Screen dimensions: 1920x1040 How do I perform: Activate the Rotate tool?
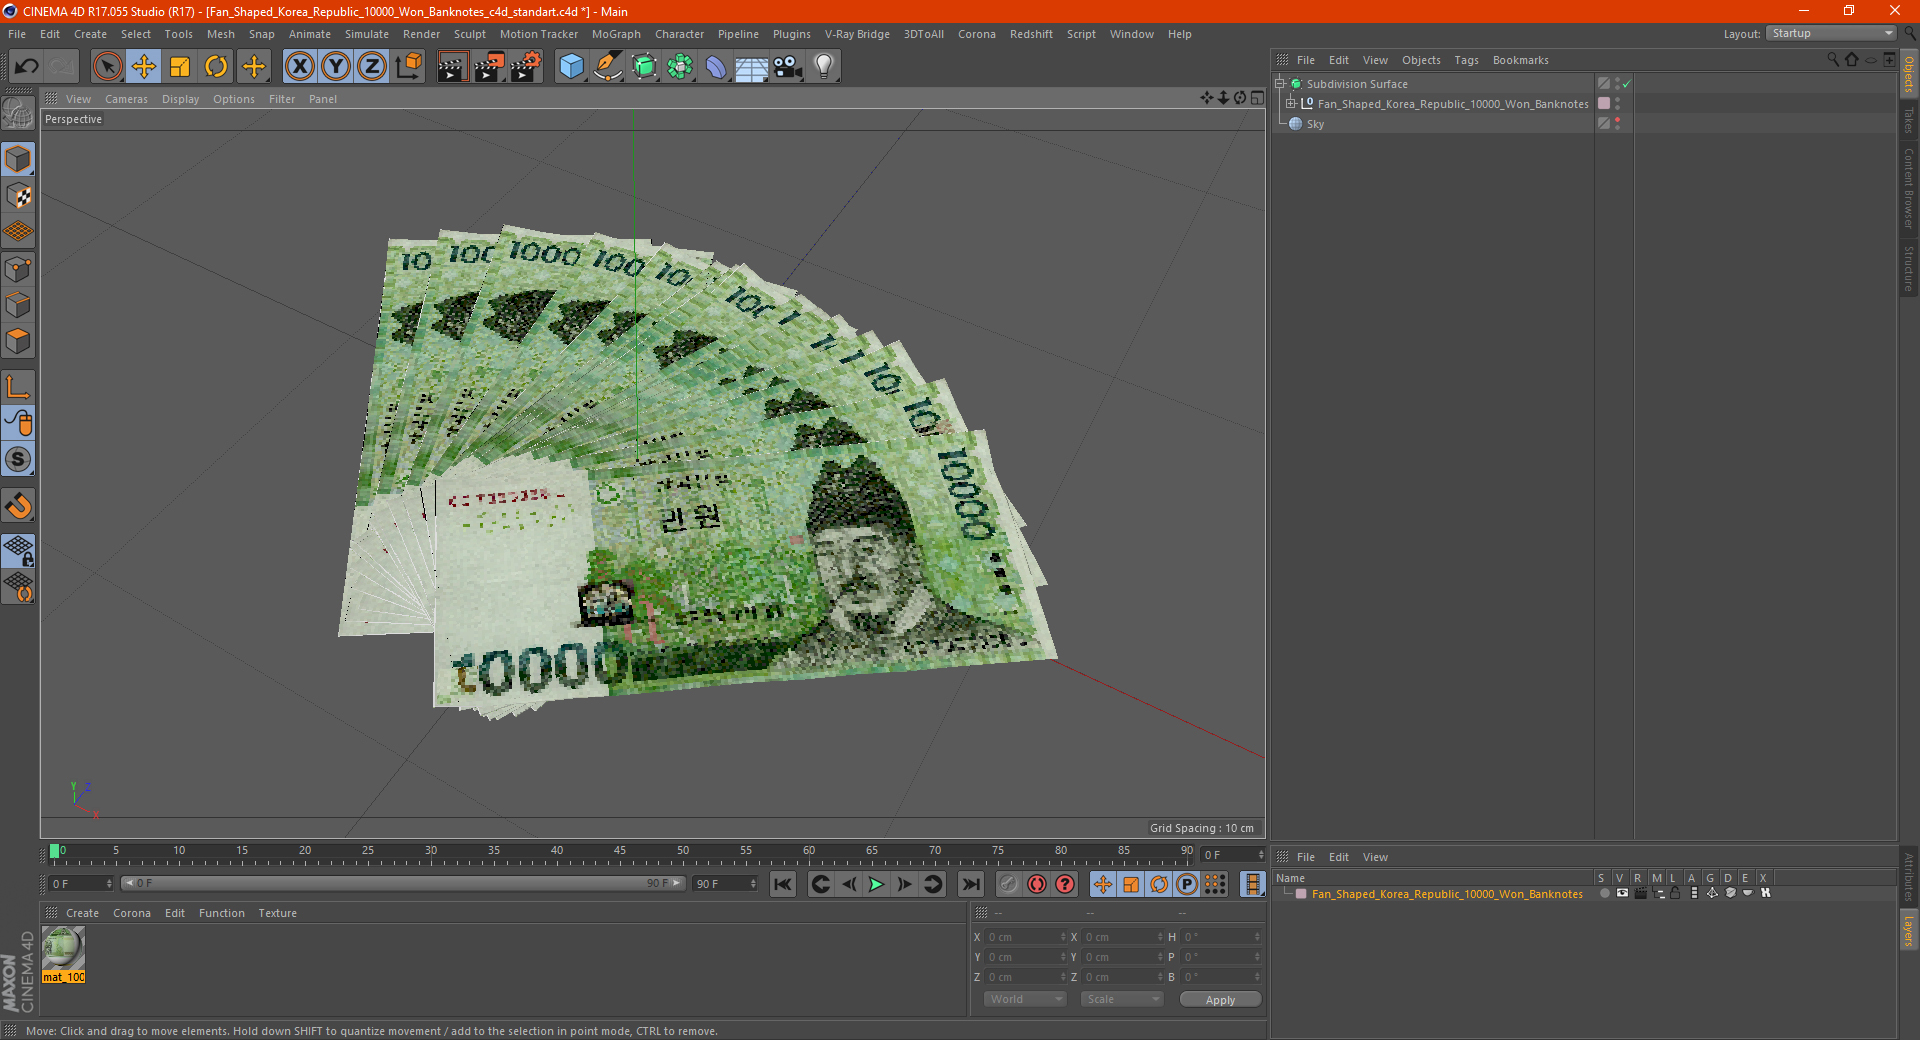pyautogui.click(x=216, y=66)
